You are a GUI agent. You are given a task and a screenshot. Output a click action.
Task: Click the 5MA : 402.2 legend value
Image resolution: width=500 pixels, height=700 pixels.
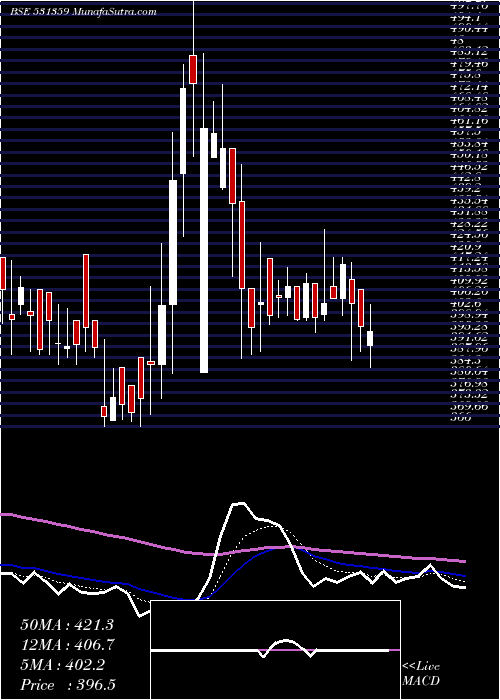[x=62, y=665]
